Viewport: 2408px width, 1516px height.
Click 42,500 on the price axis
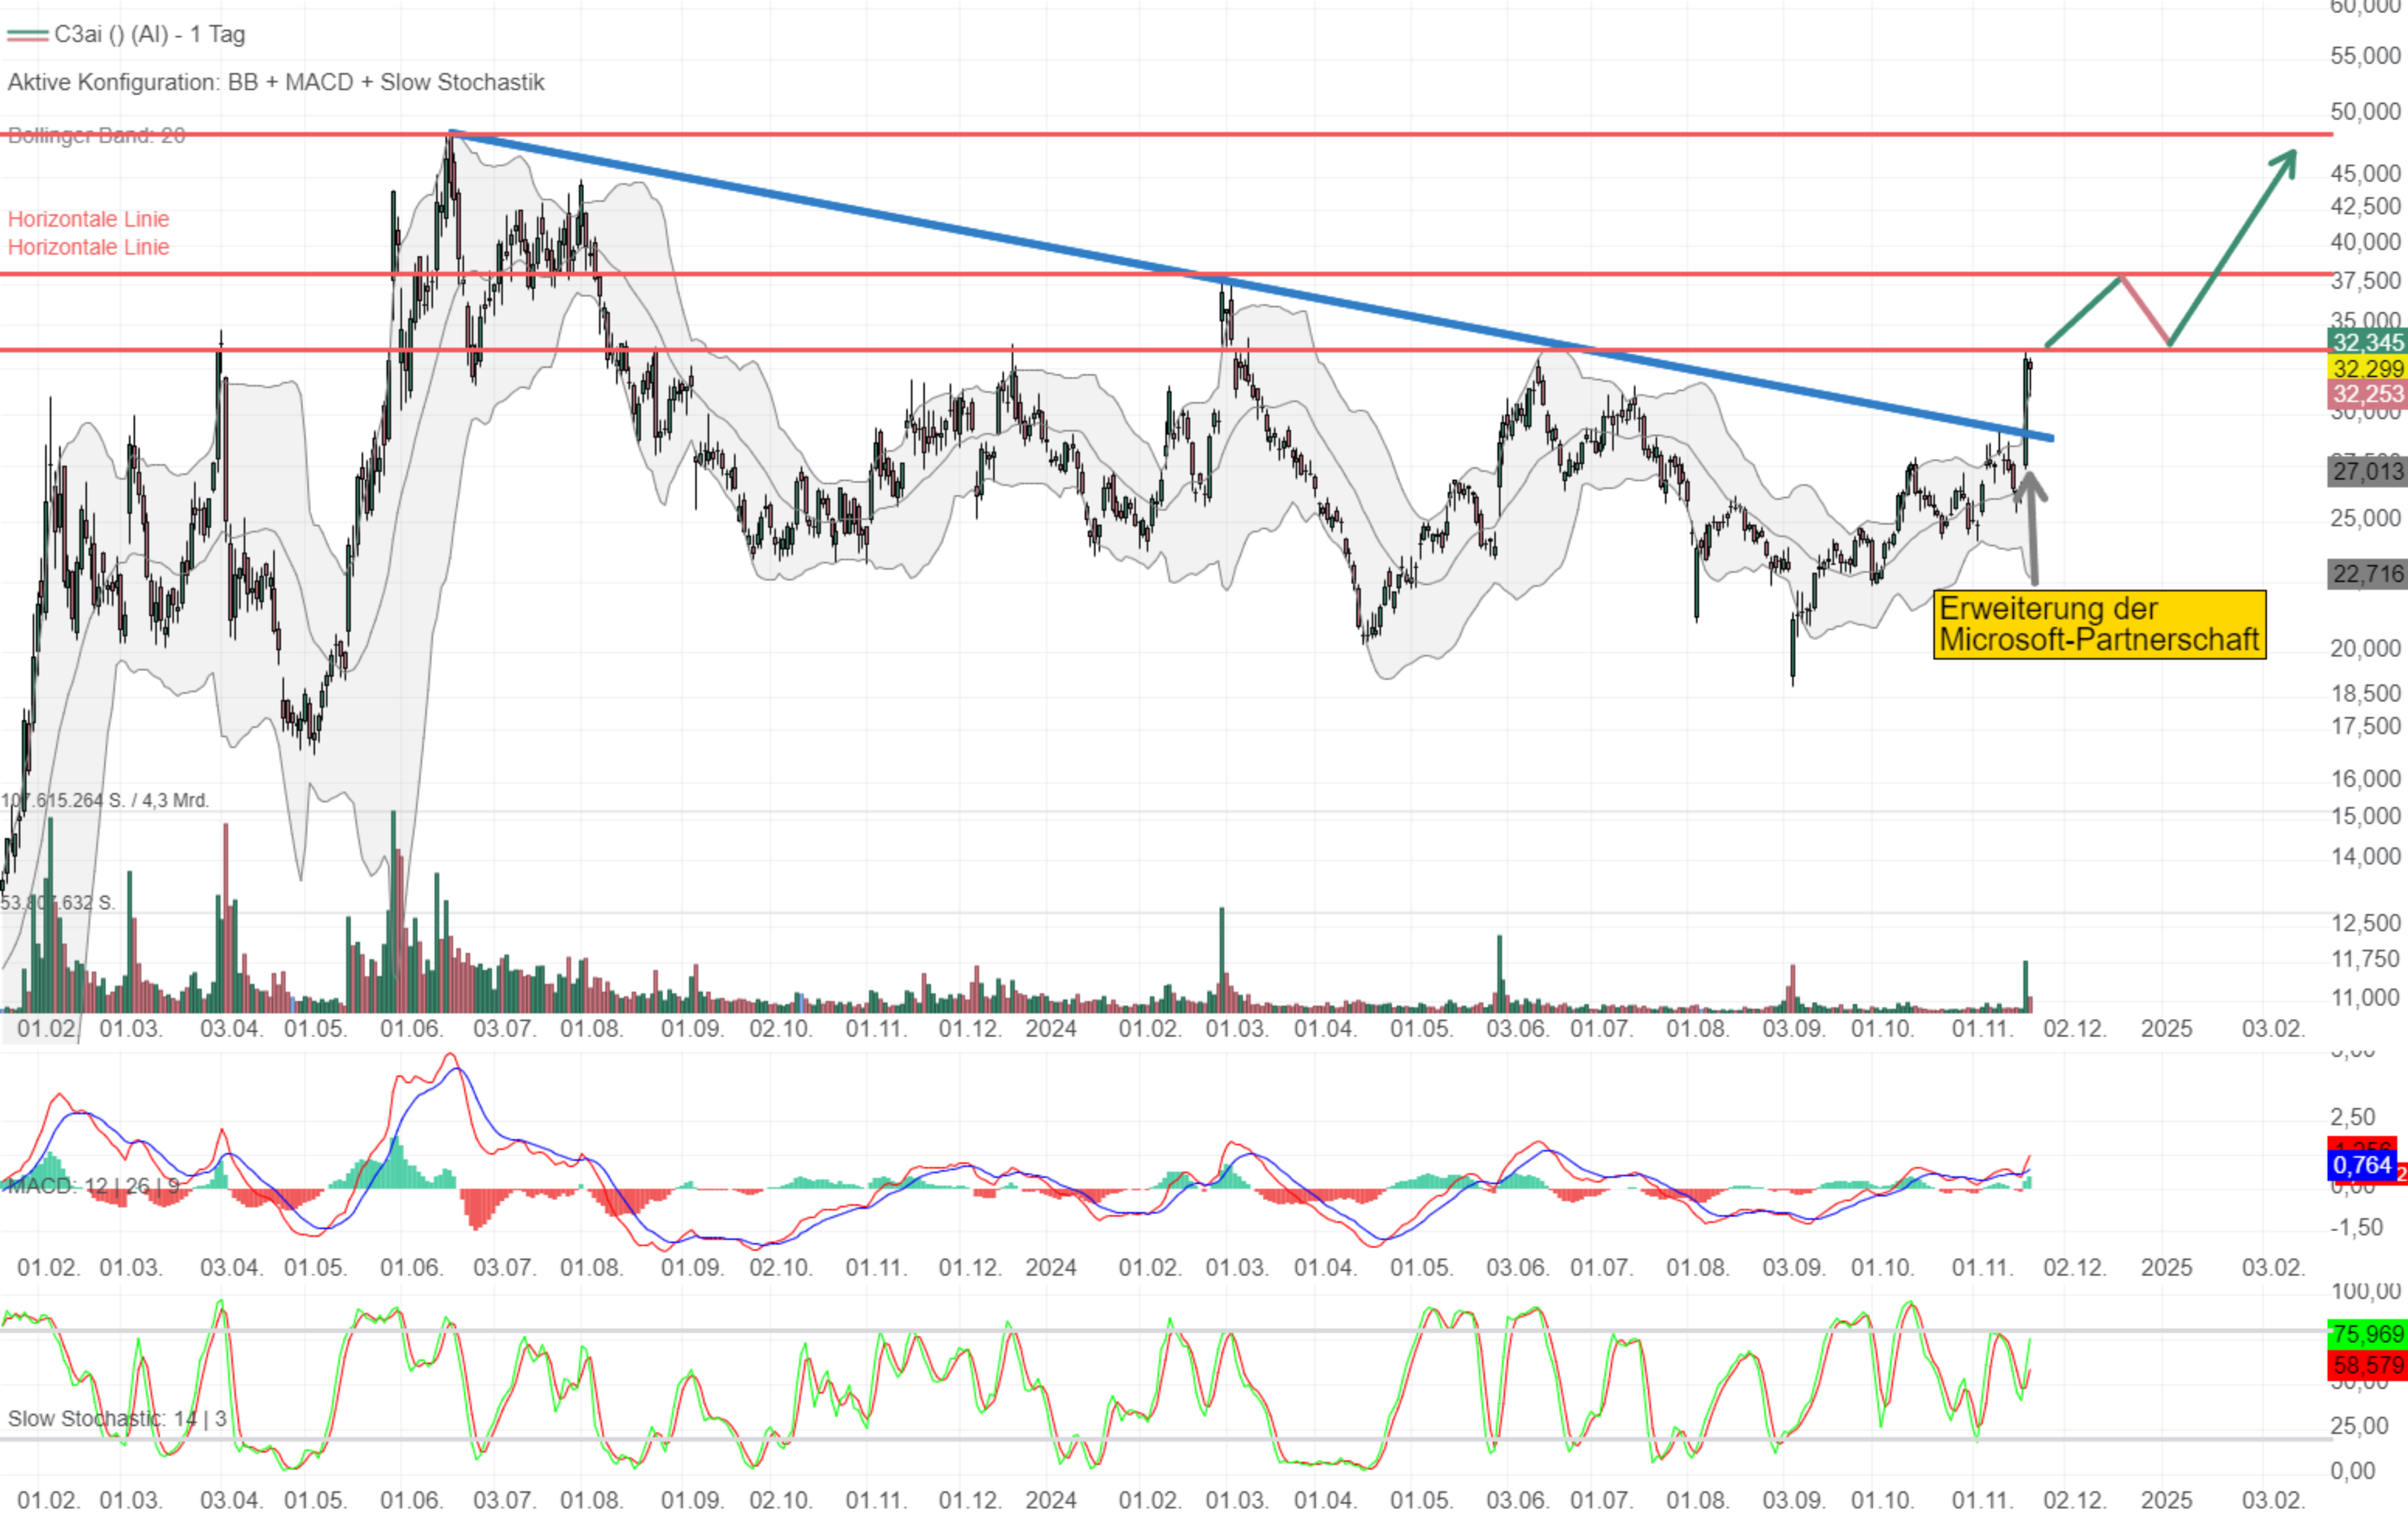pos(2365,206)
